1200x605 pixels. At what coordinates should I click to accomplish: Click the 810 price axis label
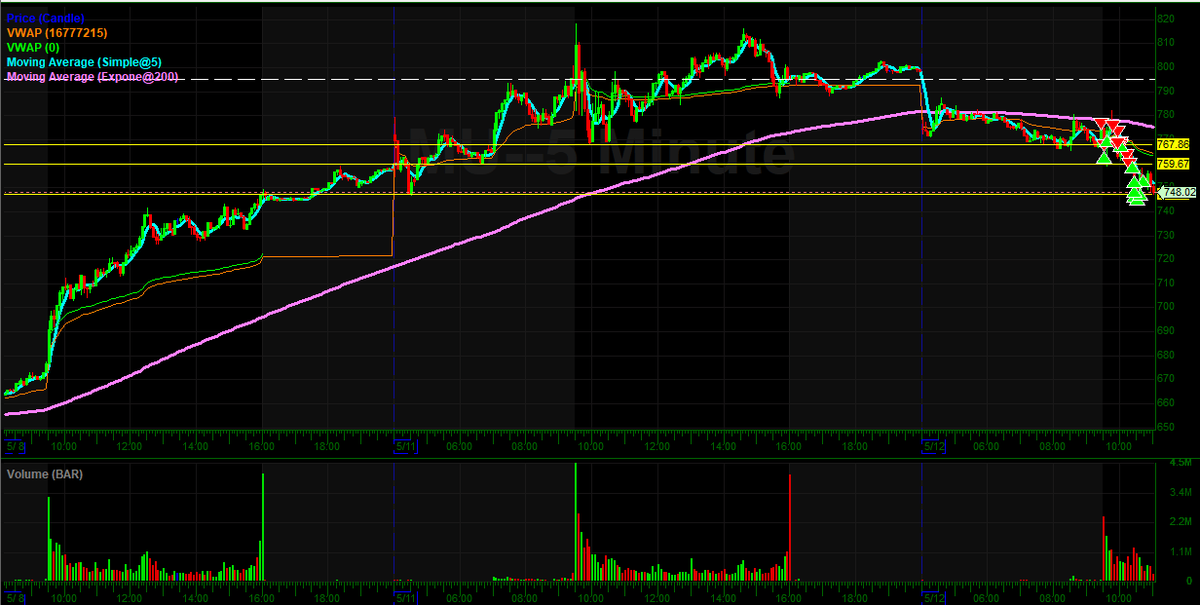click(1165, 43)
